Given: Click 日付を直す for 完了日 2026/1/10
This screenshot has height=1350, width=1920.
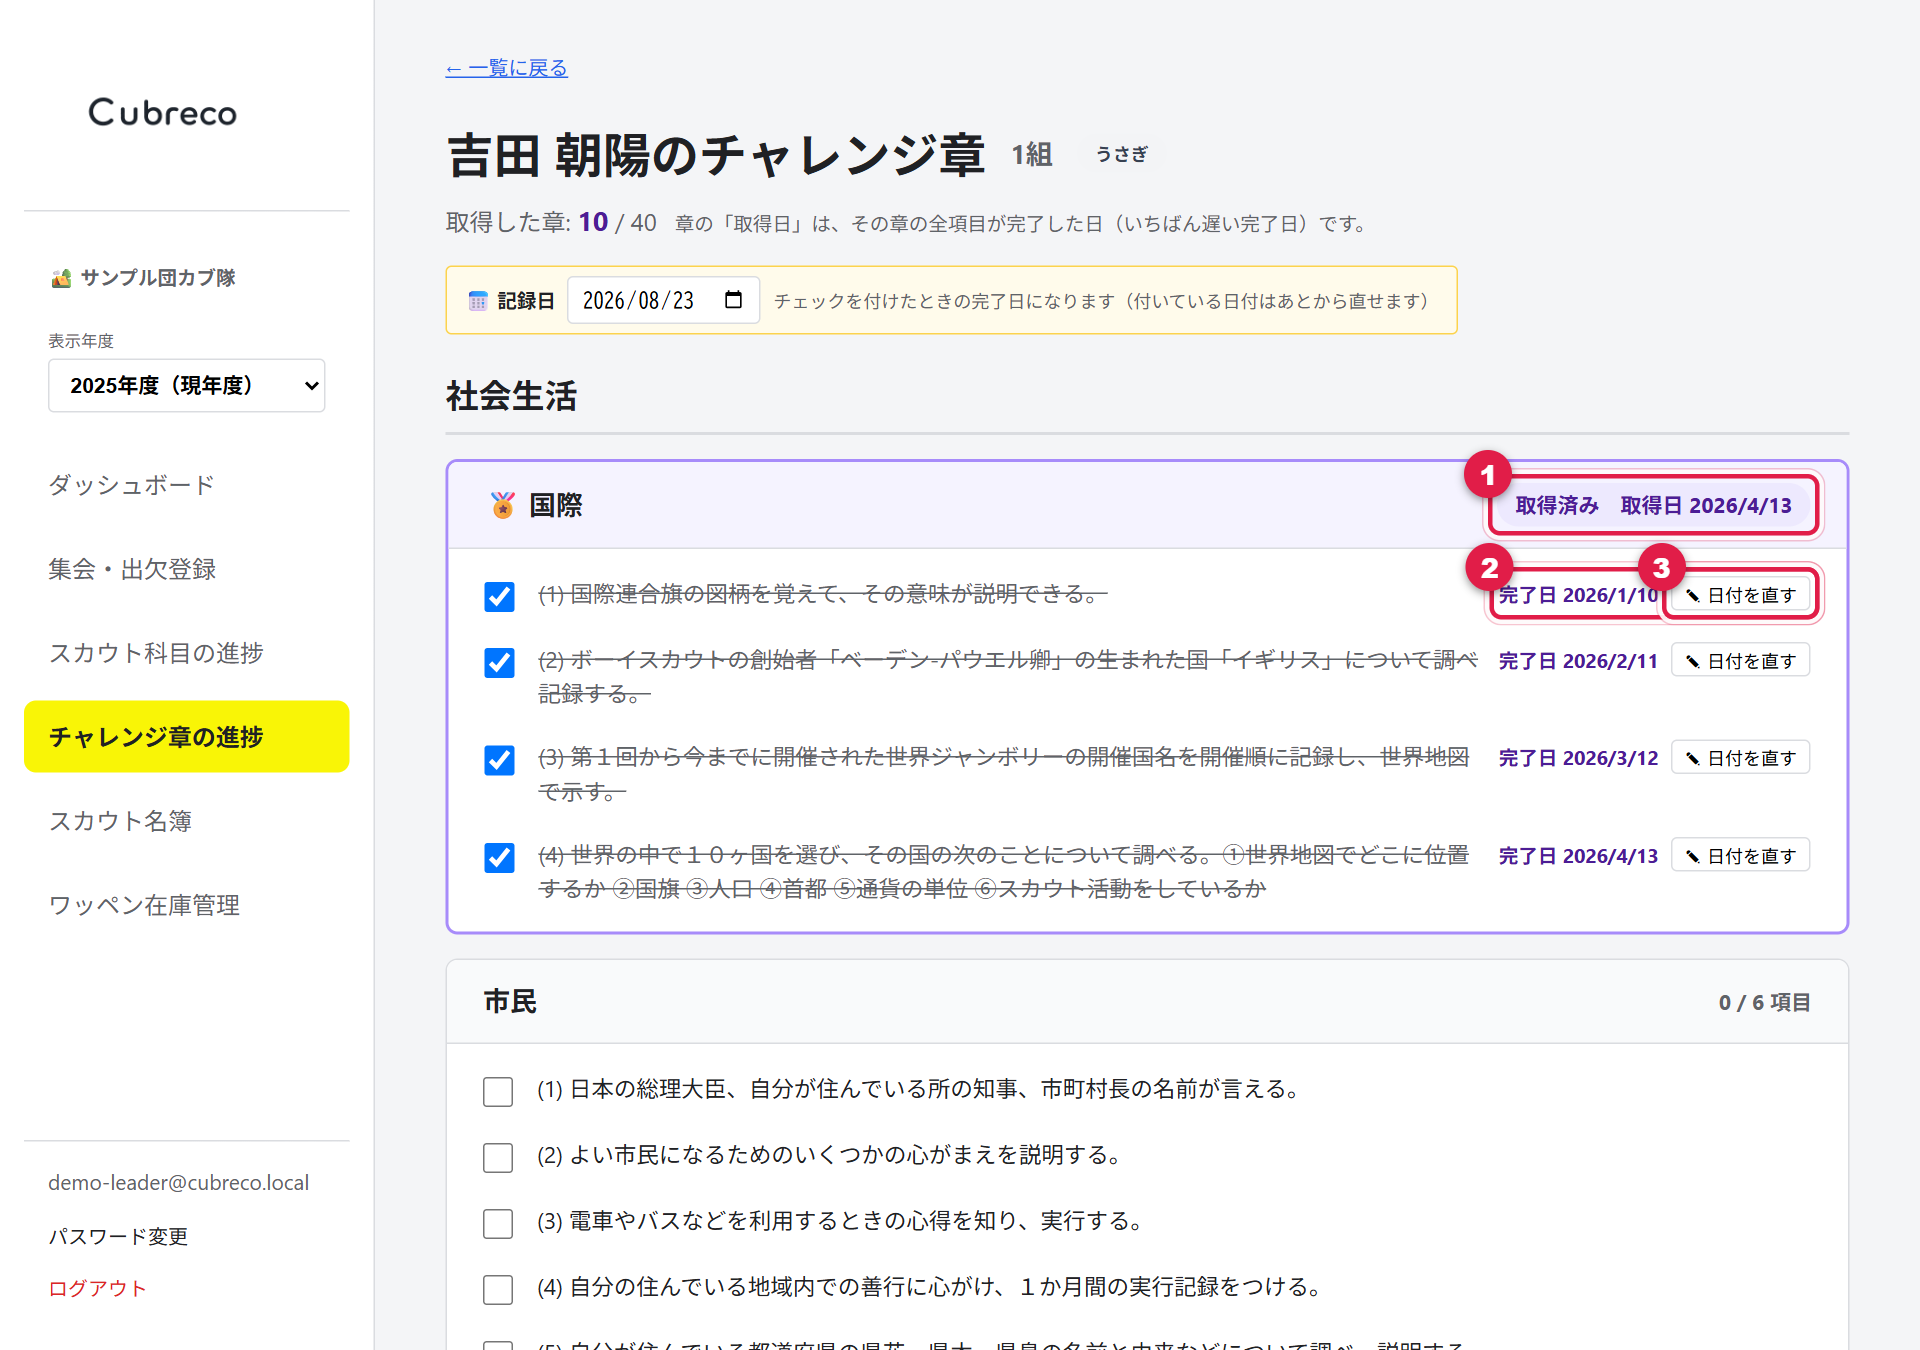Looking at the screenshot, I should point(1741,595).
